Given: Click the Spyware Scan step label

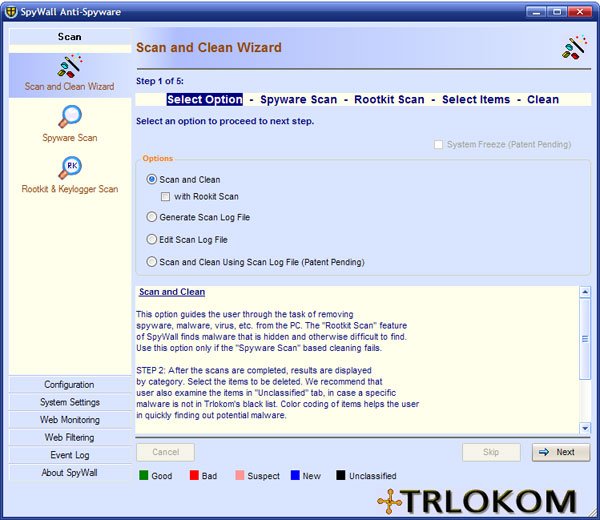Looking at the screenshot, I should 298,99.
